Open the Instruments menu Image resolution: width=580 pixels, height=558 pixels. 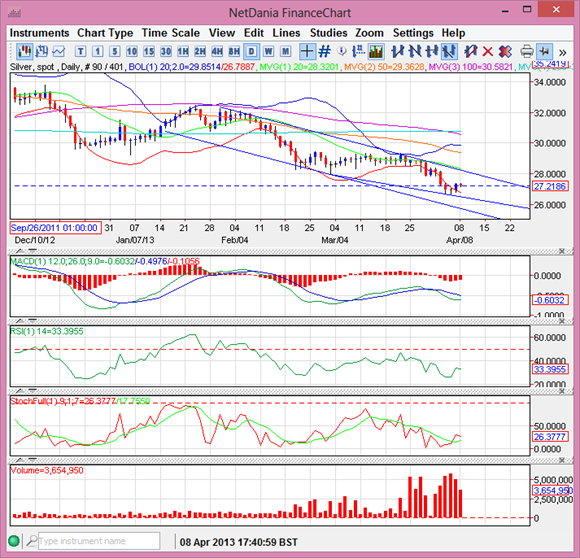pos(39,33)
